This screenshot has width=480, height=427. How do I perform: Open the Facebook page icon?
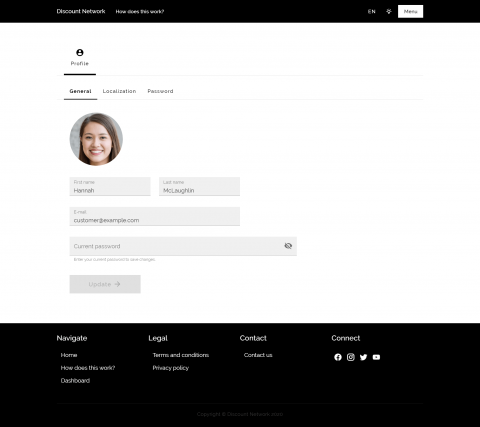click(x=338, y=357)
